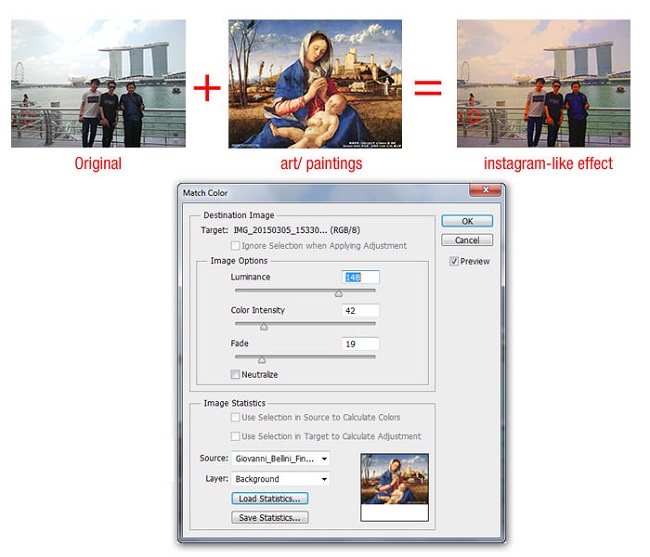Screen dimensions: 650x557
Task: Enable the Neutralize checkbox
Action: coord(236,375)
